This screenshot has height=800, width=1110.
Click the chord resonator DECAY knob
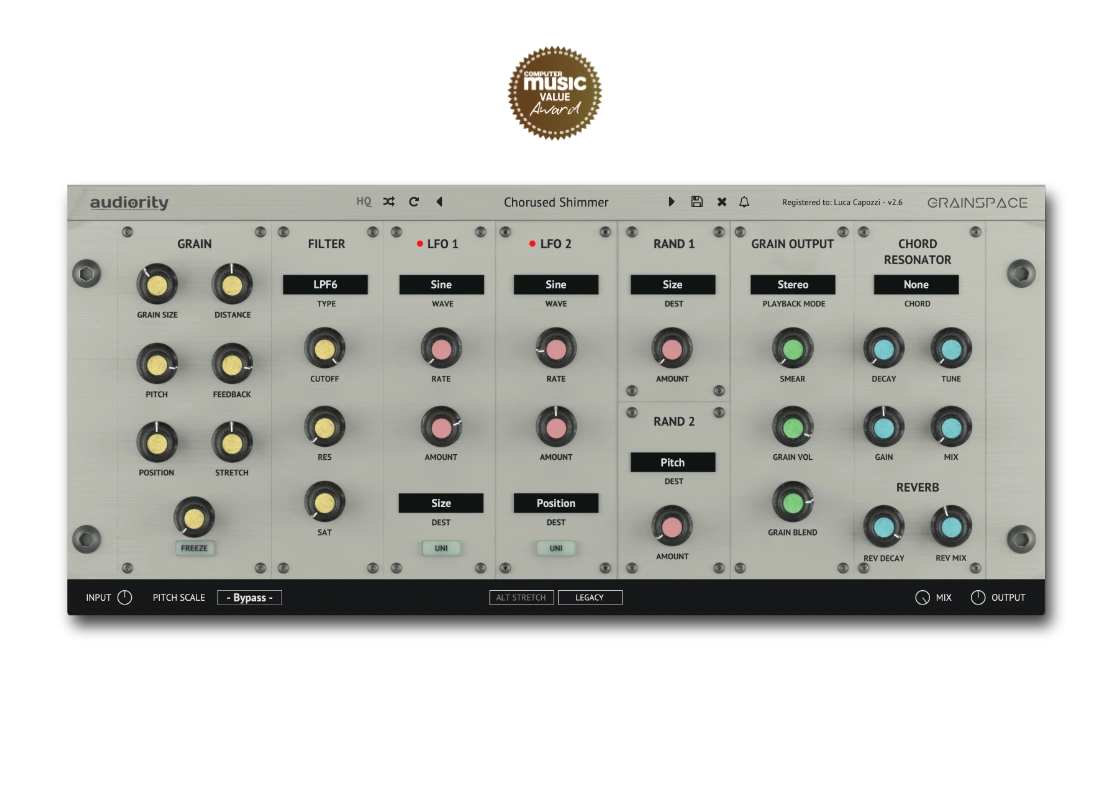[x=883, y=349]
